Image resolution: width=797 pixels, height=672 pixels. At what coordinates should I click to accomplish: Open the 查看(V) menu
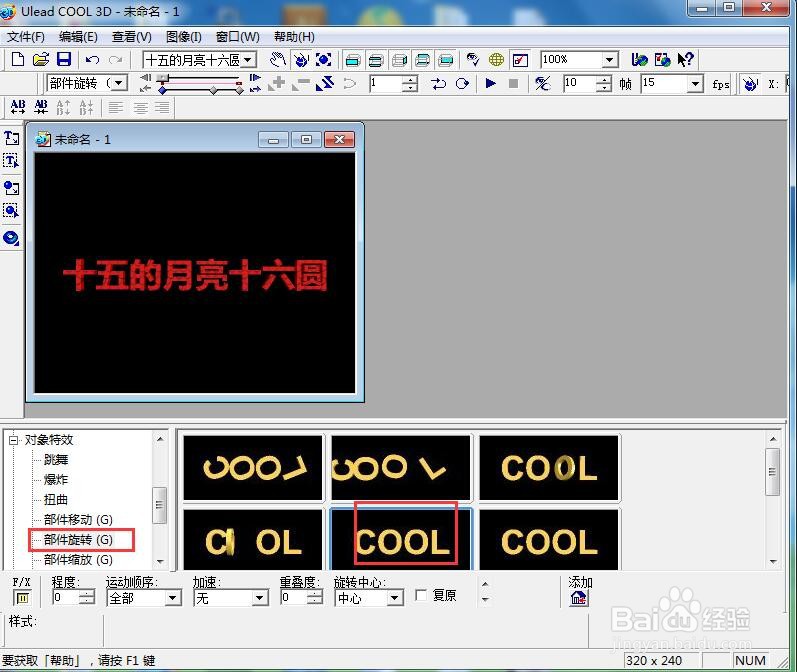coord(132,37)
